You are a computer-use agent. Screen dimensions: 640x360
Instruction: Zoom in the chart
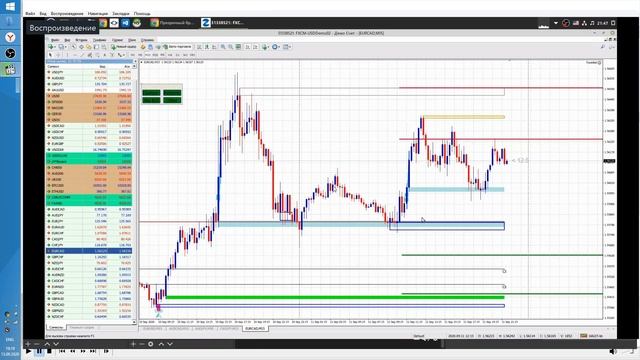pos(223,47)
